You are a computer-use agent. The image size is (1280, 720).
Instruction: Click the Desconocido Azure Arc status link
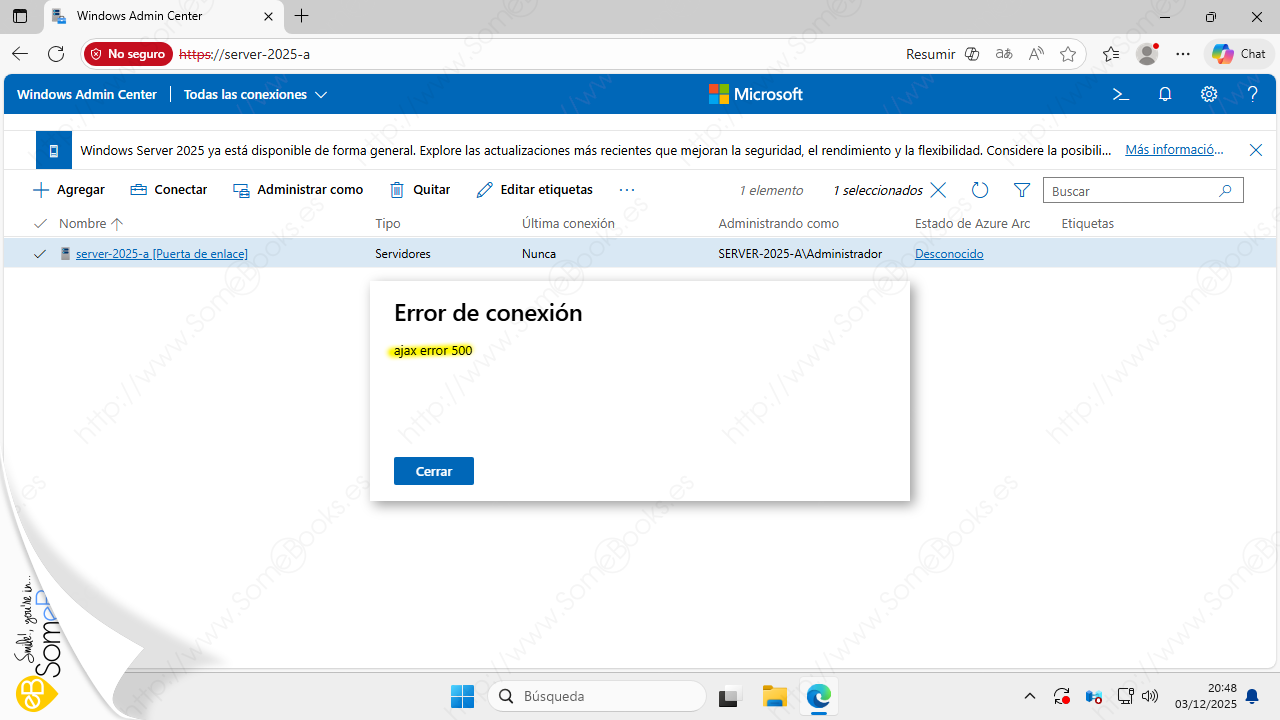coord(949,254)
